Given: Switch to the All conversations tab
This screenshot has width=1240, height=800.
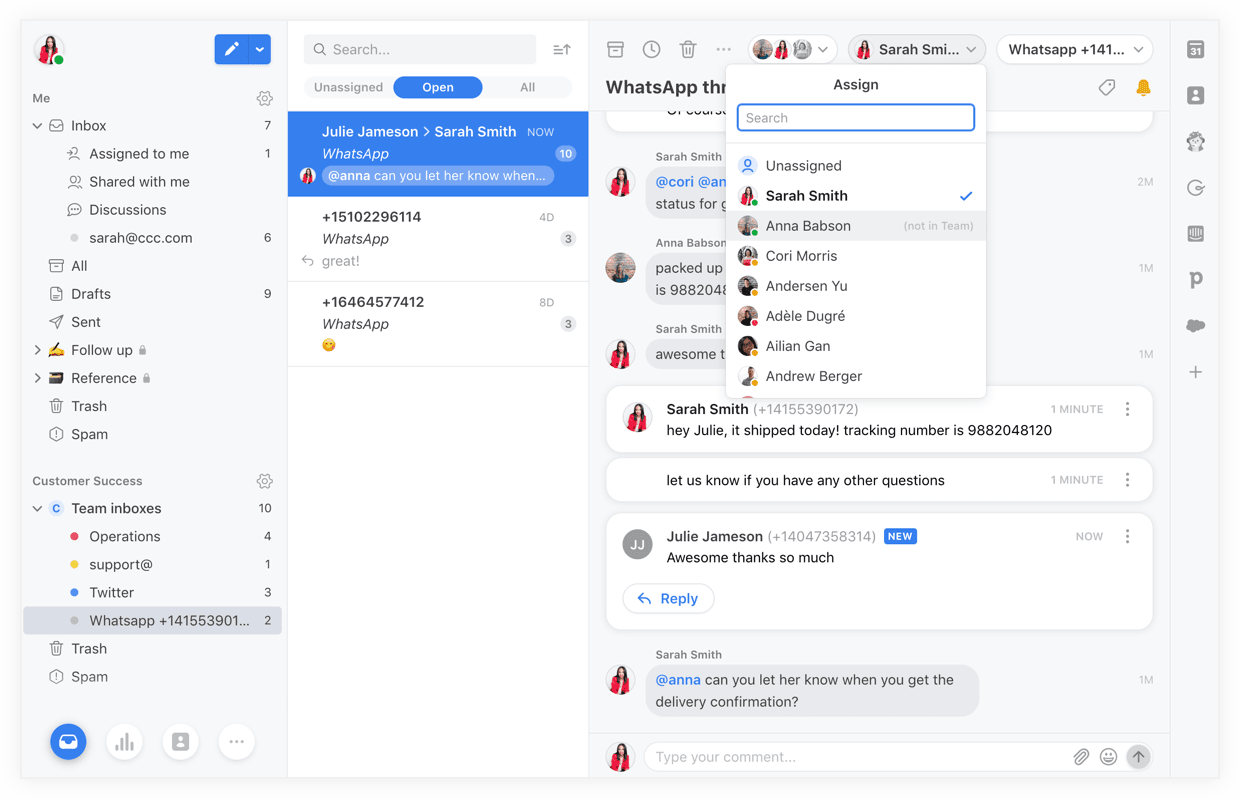Looking at the screenshot, I should pyautogui.click(x=527, y=87).
